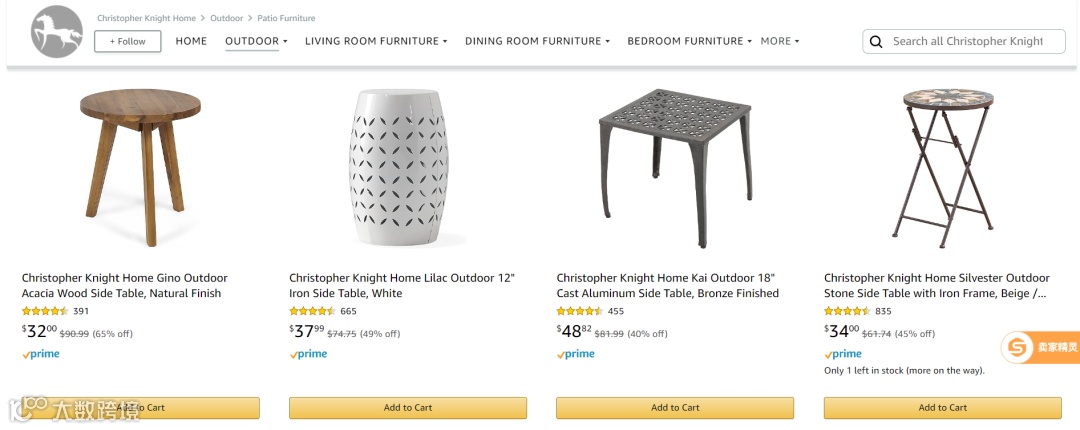This screenshot has height=430, width=1080.
Task: Click the search magnifying glass icon
Action: click(x=876, y=42)
